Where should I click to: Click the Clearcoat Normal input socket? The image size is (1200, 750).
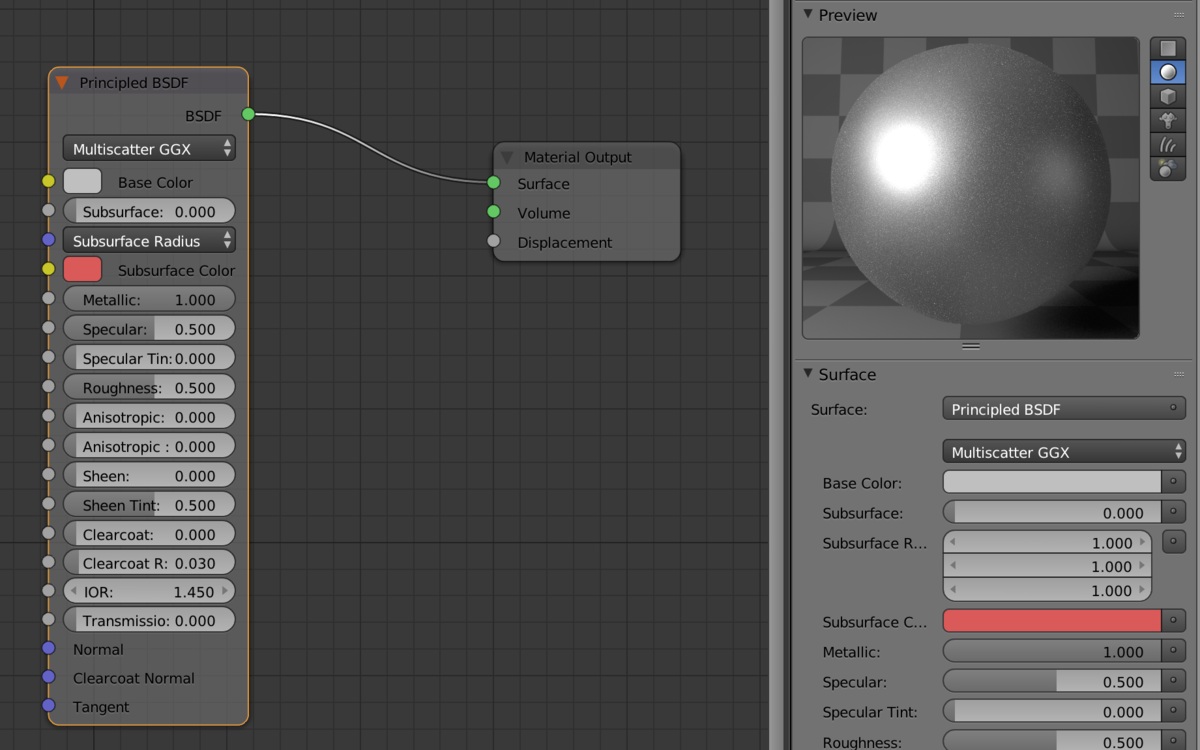coord(48,677)
